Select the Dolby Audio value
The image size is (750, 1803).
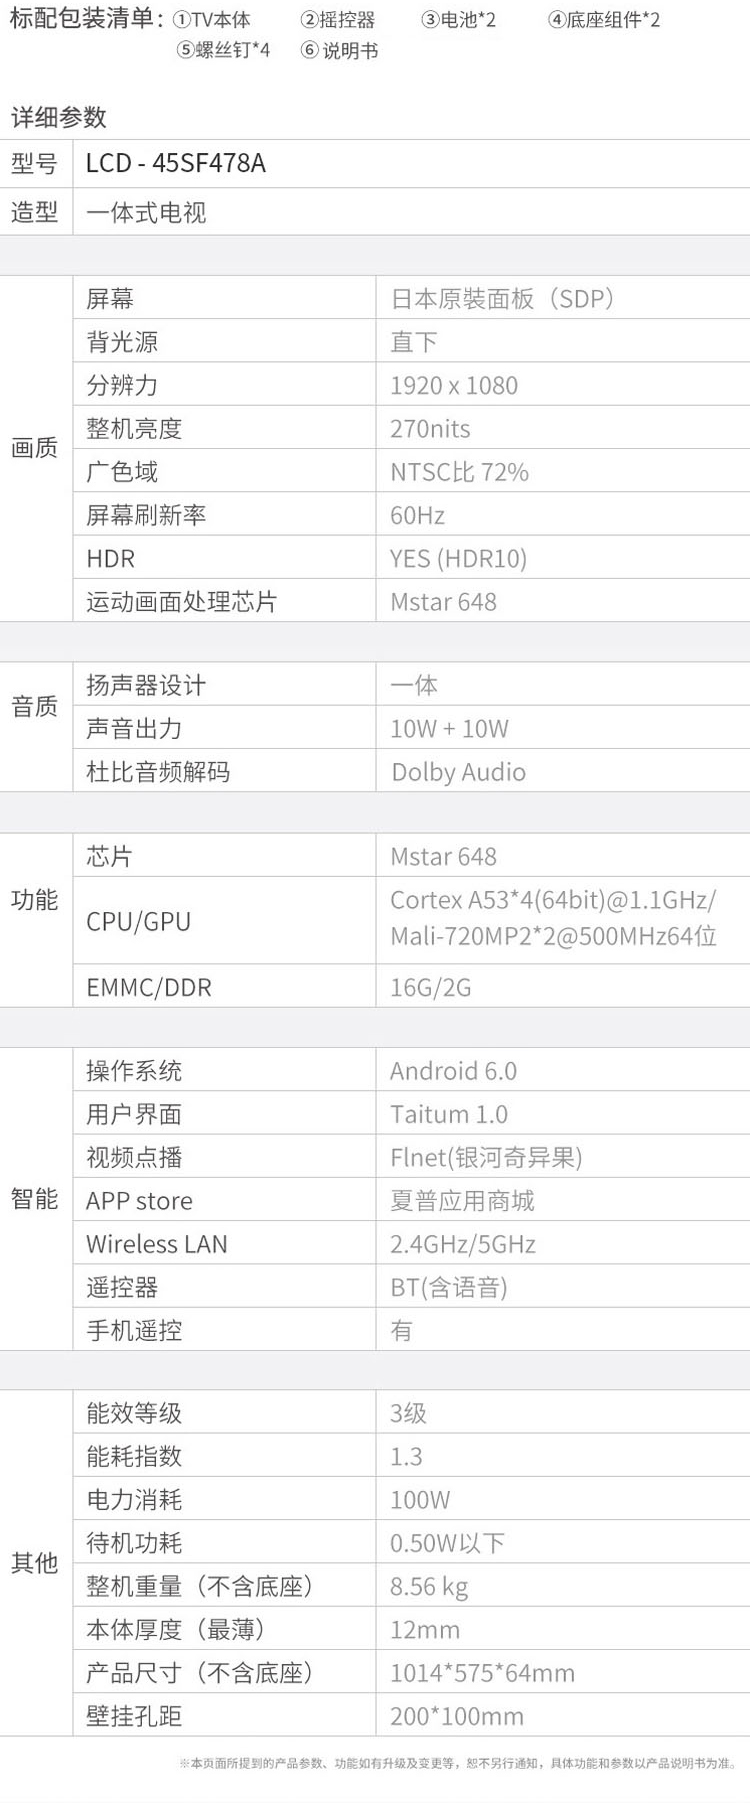pyautogui.click(x=458, y=772)
